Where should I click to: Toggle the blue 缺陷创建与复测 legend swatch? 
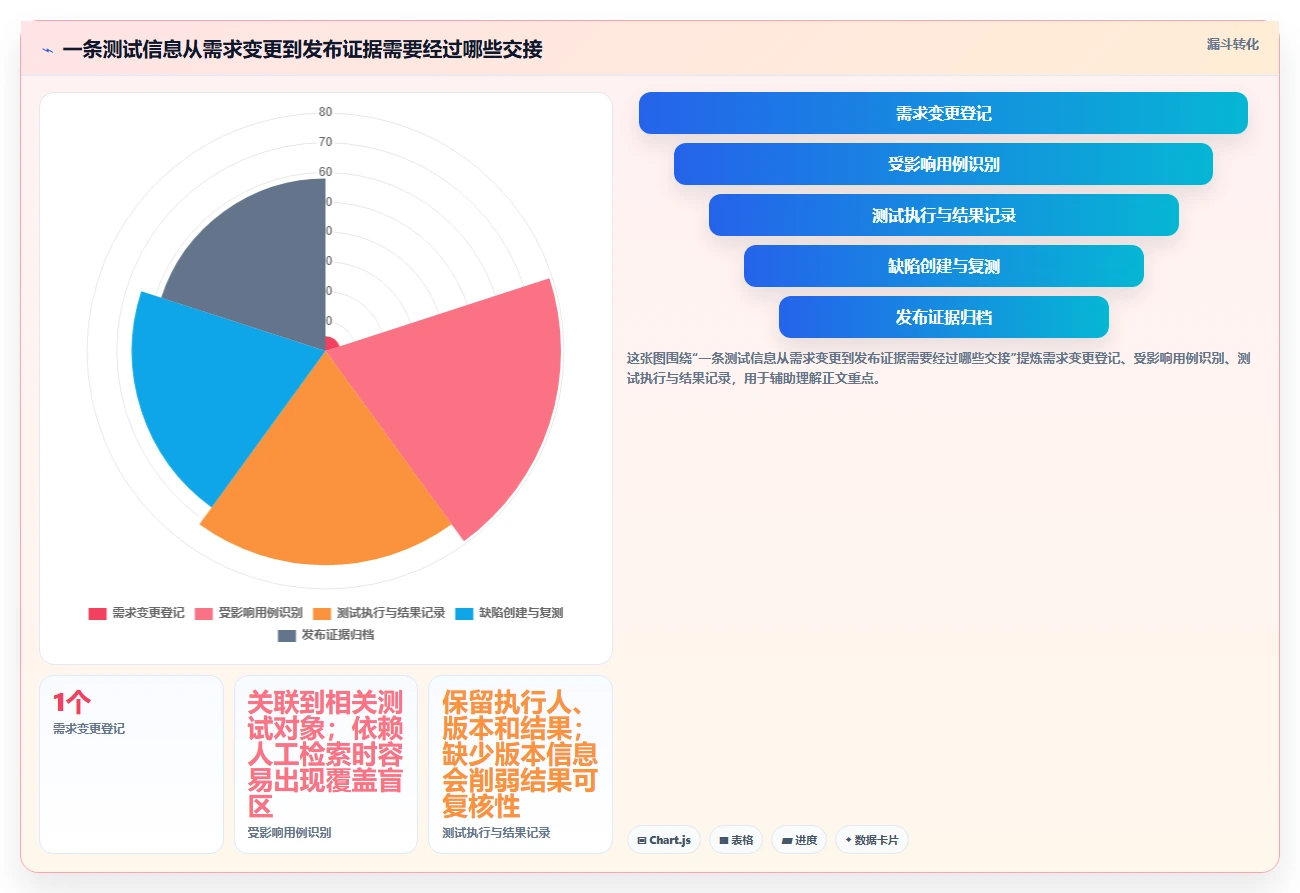tap(464, 613)
